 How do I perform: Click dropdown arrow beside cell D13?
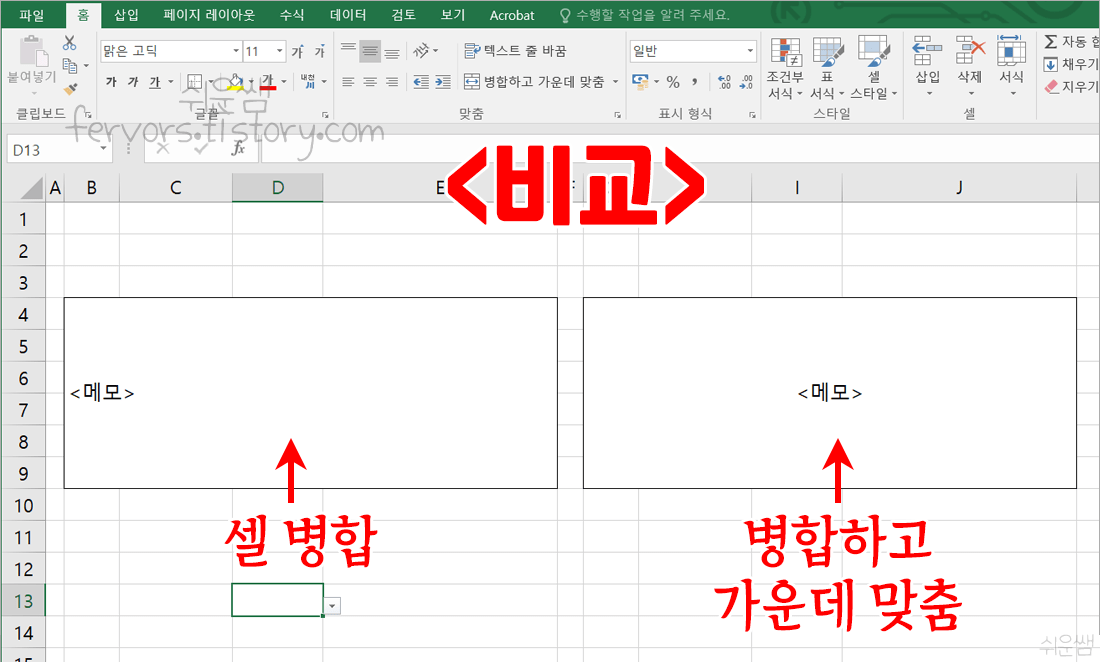(333, 607)
